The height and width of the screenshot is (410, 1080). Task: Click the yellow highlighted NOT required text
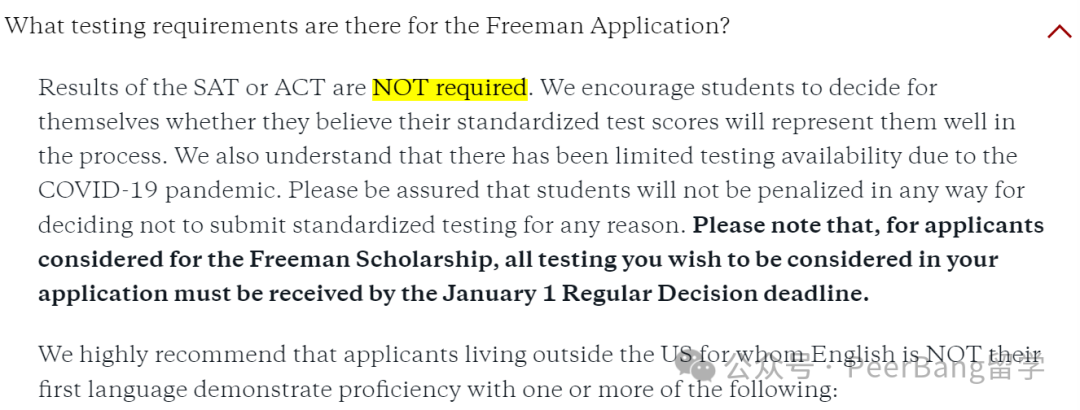click(449, 88)
